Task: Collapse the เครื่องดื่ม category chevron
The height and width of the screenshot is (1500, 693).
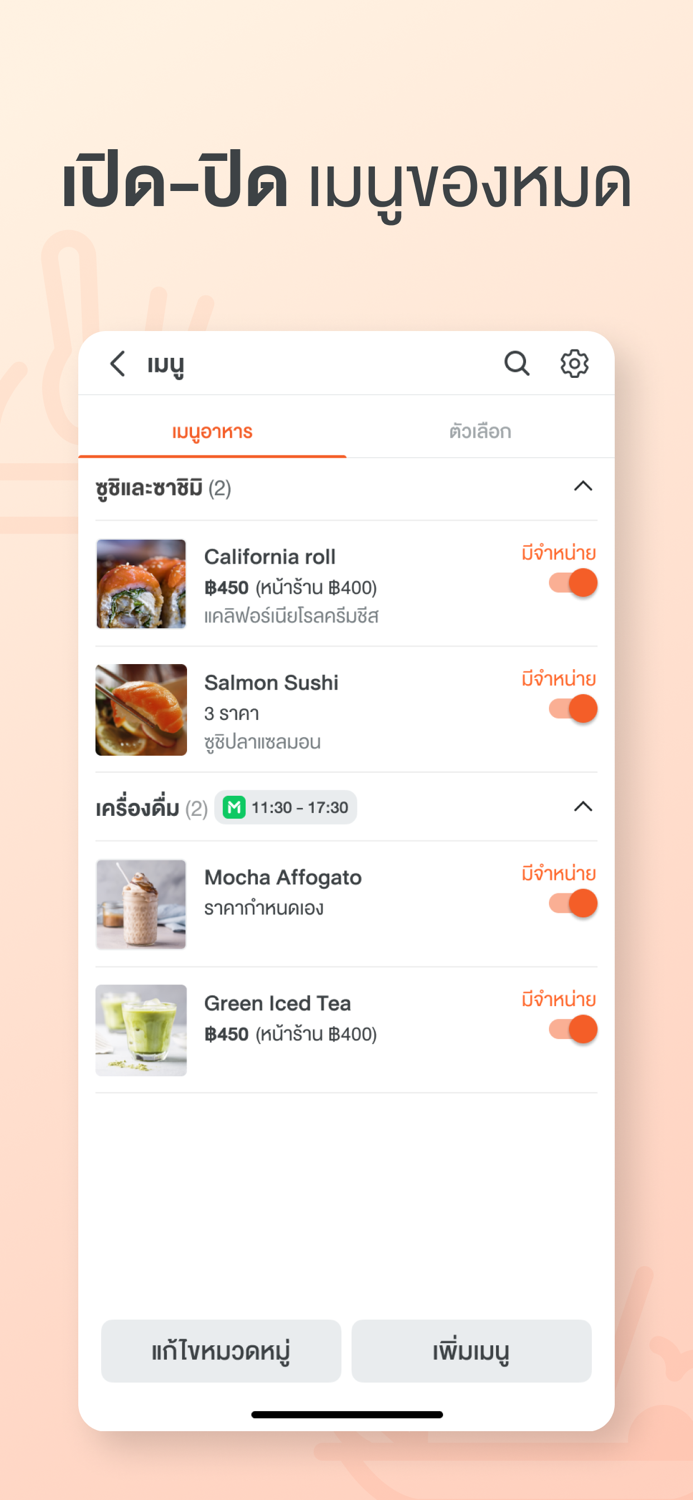Action: 583,807
